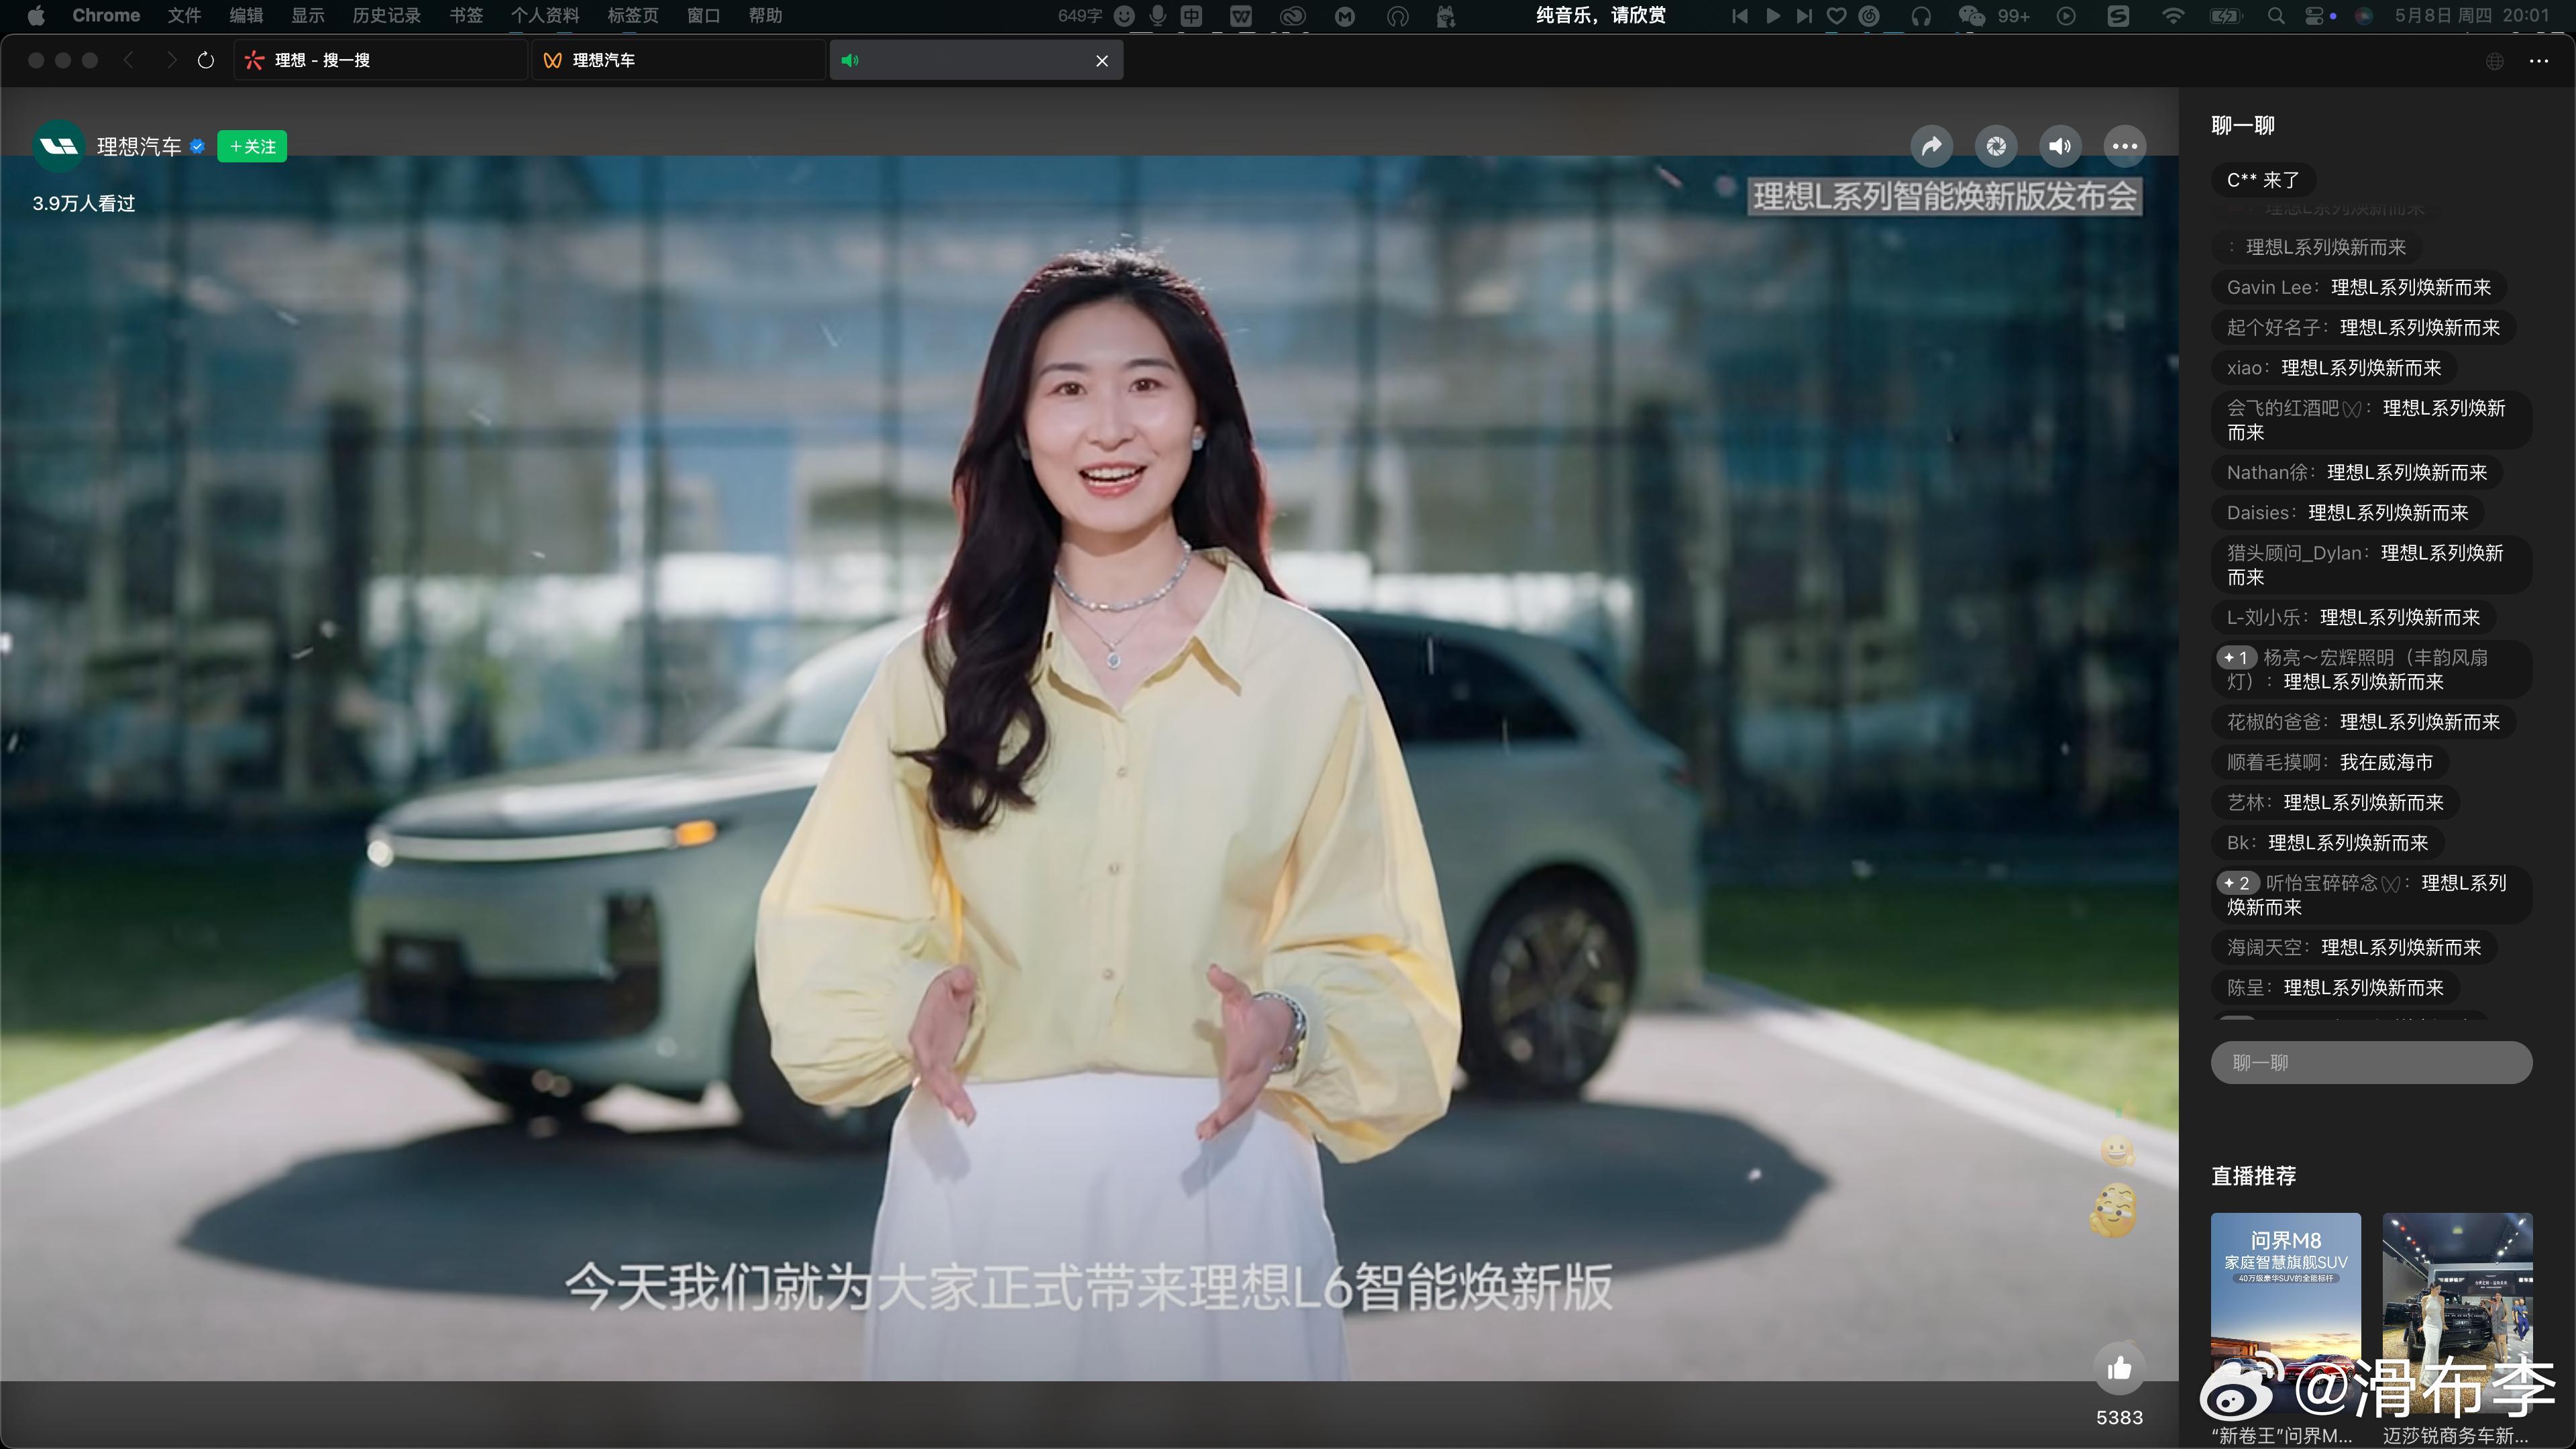Open the 理想汽车 channel name link
Viewport: 2576px width, 1449px height.
pos(139,147)
